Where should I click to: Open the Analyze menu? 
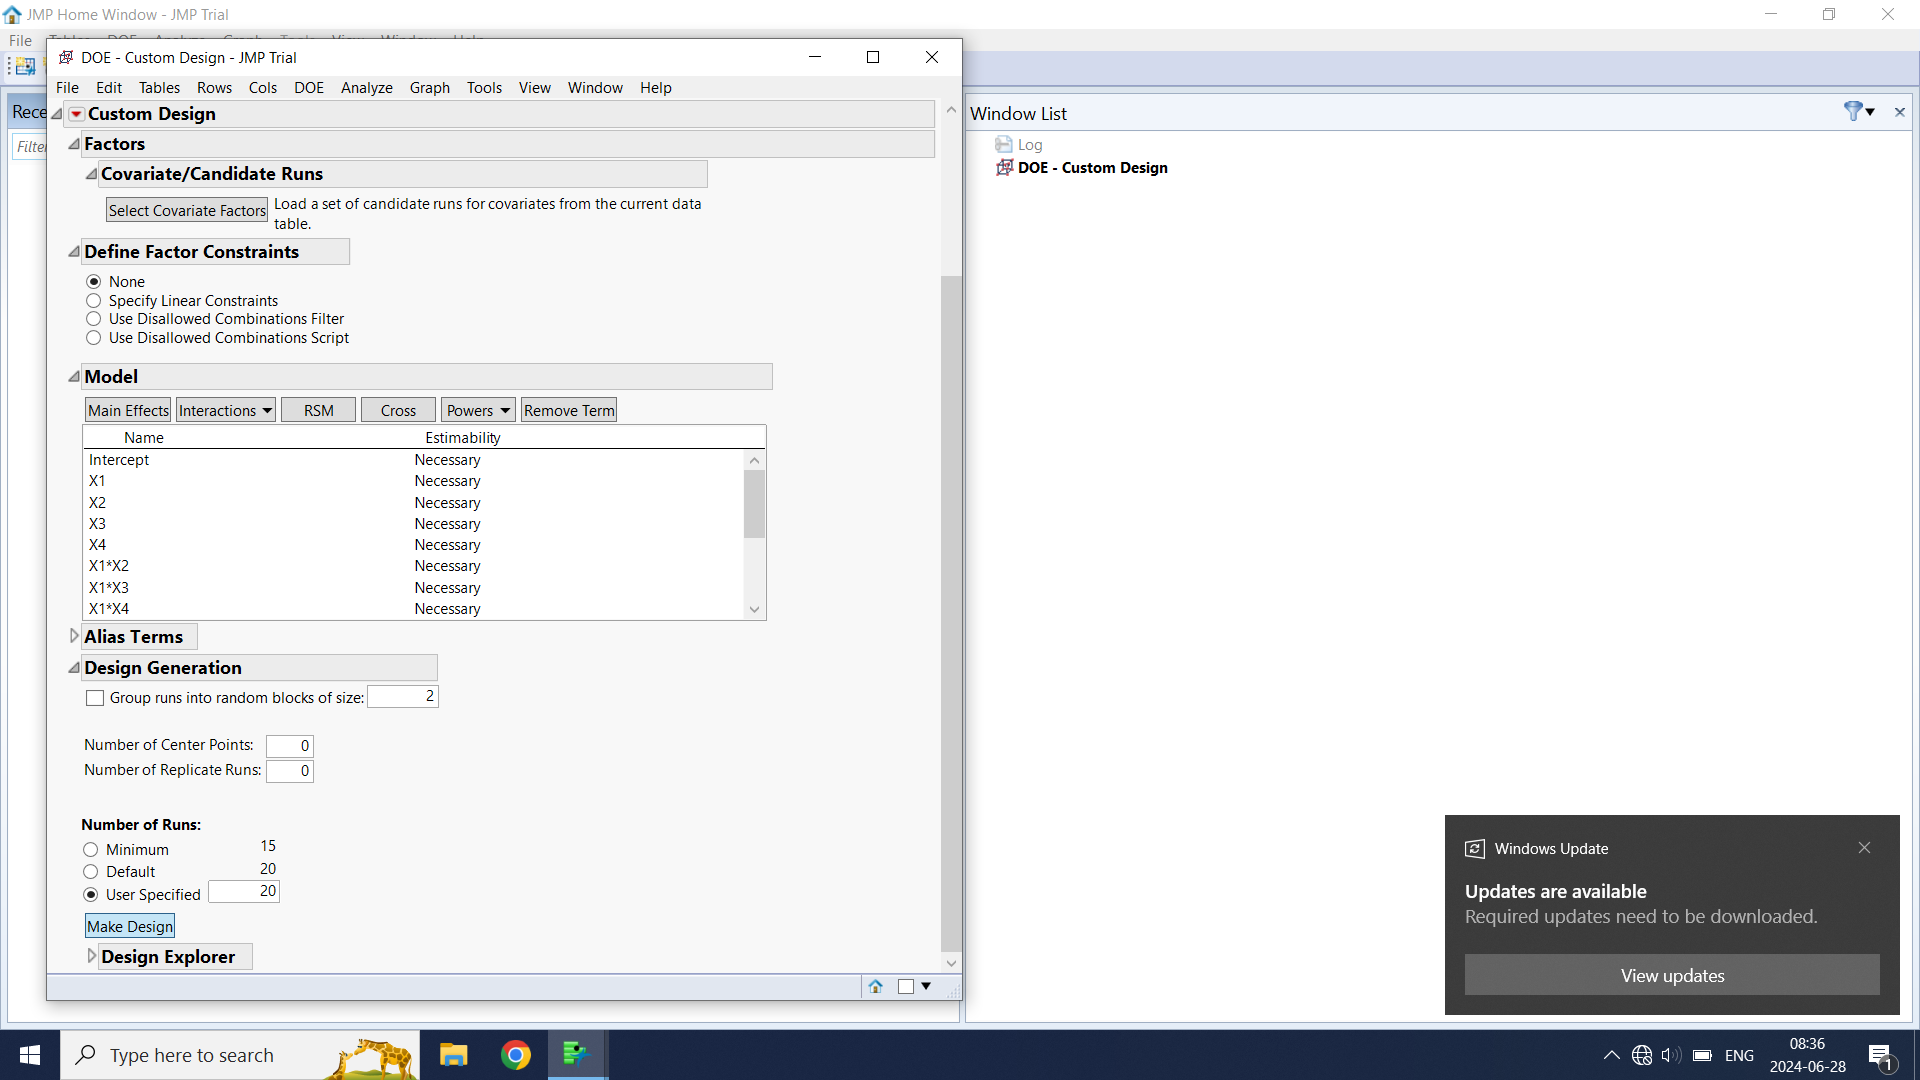366,88
